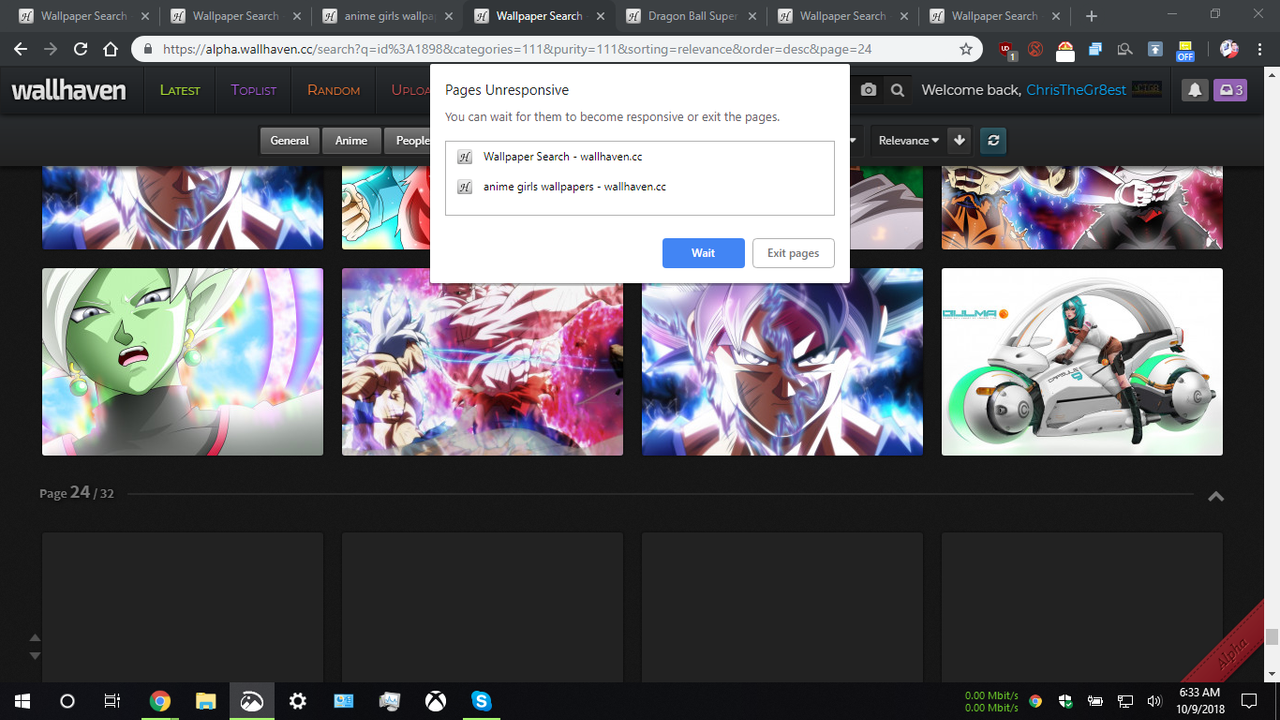
Task: Close the Dragon Ball Super tab
Action: 751,16
